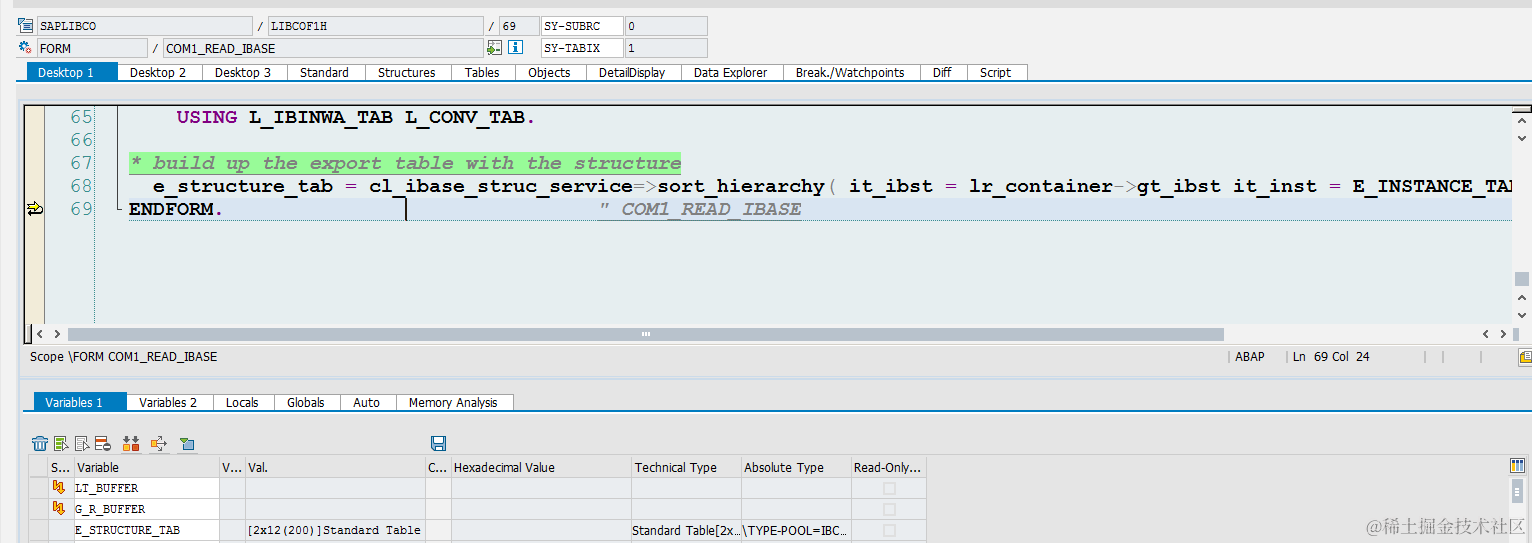
Task: Click the Variable column header
Action: click(146, 467)
